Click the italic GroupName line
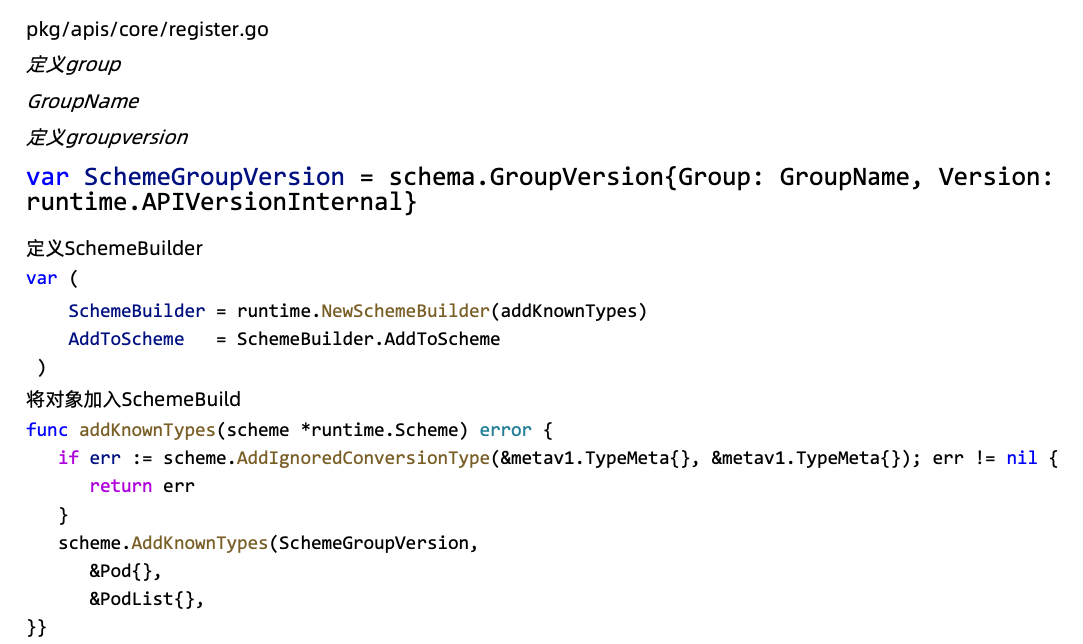Image resolution: width=1083 pixels, height=644 pixels. click(83, 102)
